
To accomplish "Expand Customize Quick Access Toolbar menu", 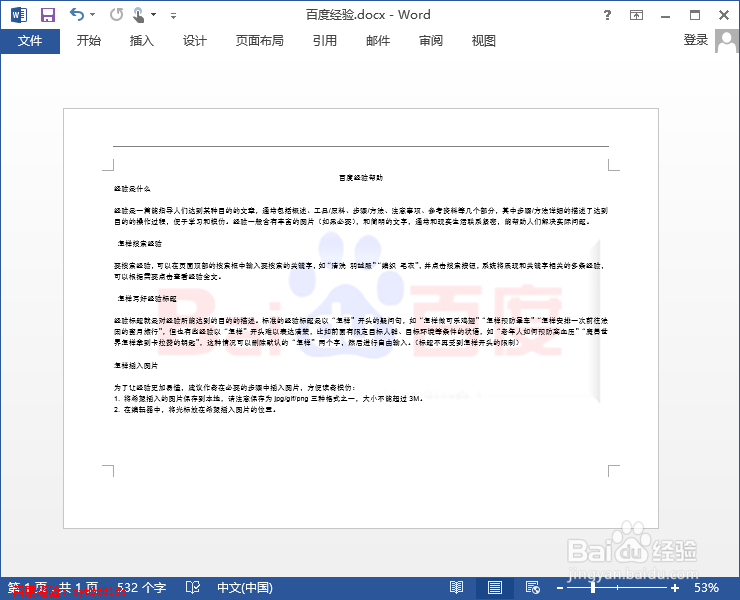I will click(x=173, y=16).
